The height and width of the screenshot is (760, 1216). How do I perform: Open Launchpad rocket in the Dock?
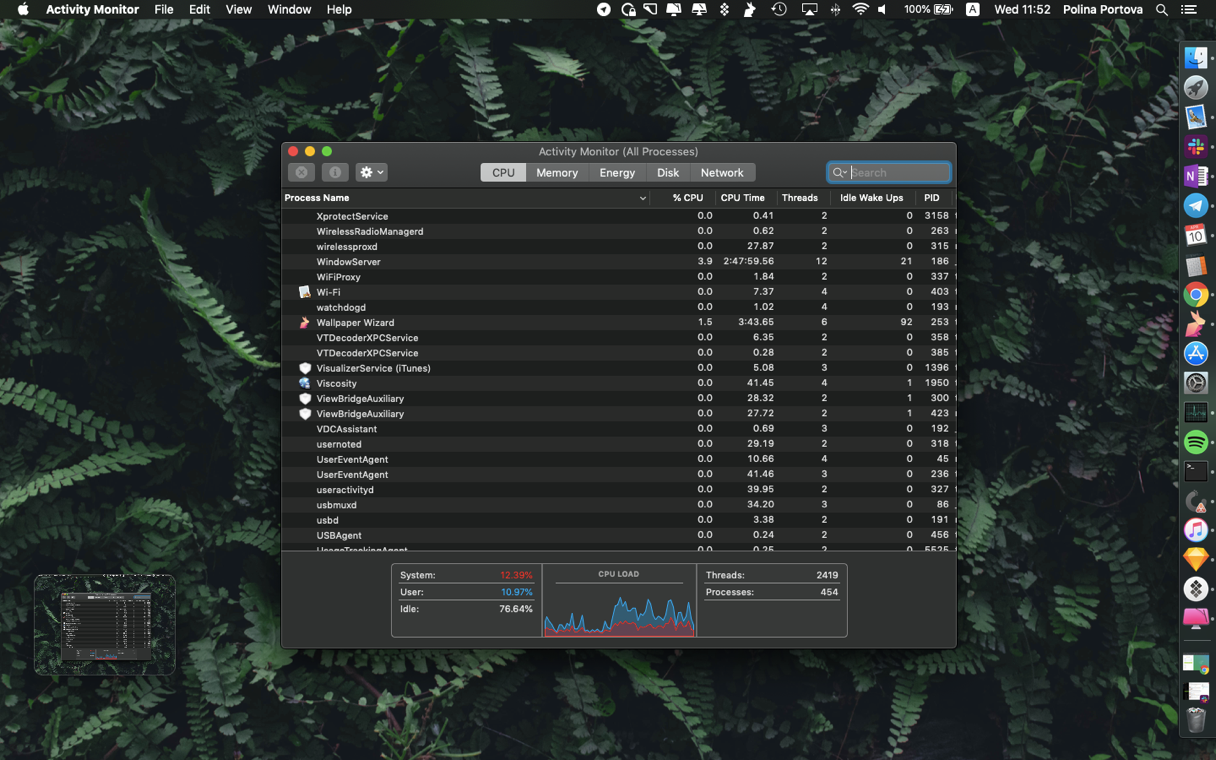[1196, 88]
